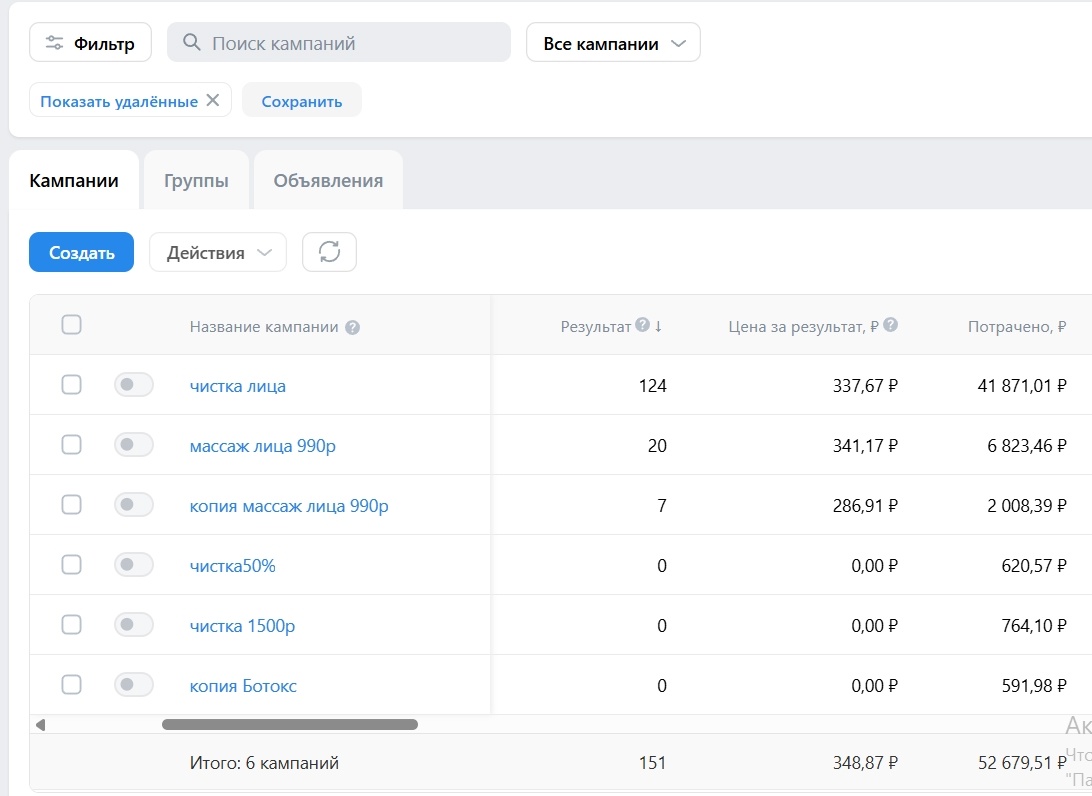The image size is (1092, 796).
Task: Open the Все кампании dropdown
Action: click(612, 42)
